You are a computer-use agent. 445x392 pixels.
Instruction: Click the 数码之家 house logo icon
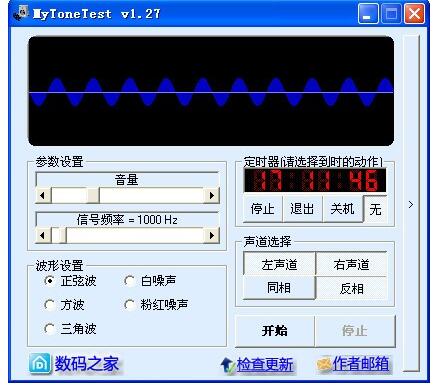40,363
